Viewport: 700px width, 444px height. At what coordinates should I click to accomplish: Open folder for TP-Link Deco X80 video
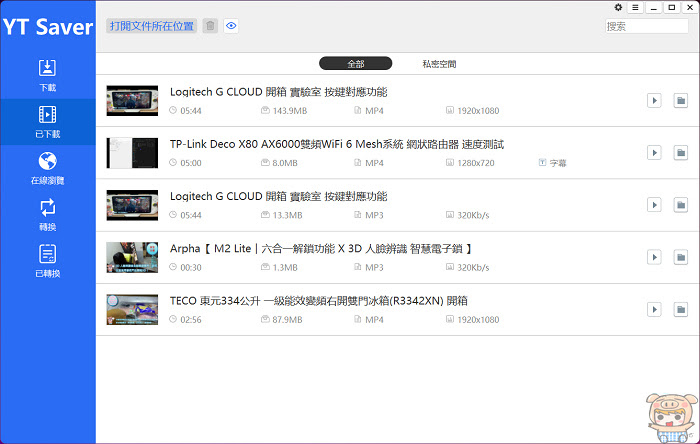[x=680, y=153]
